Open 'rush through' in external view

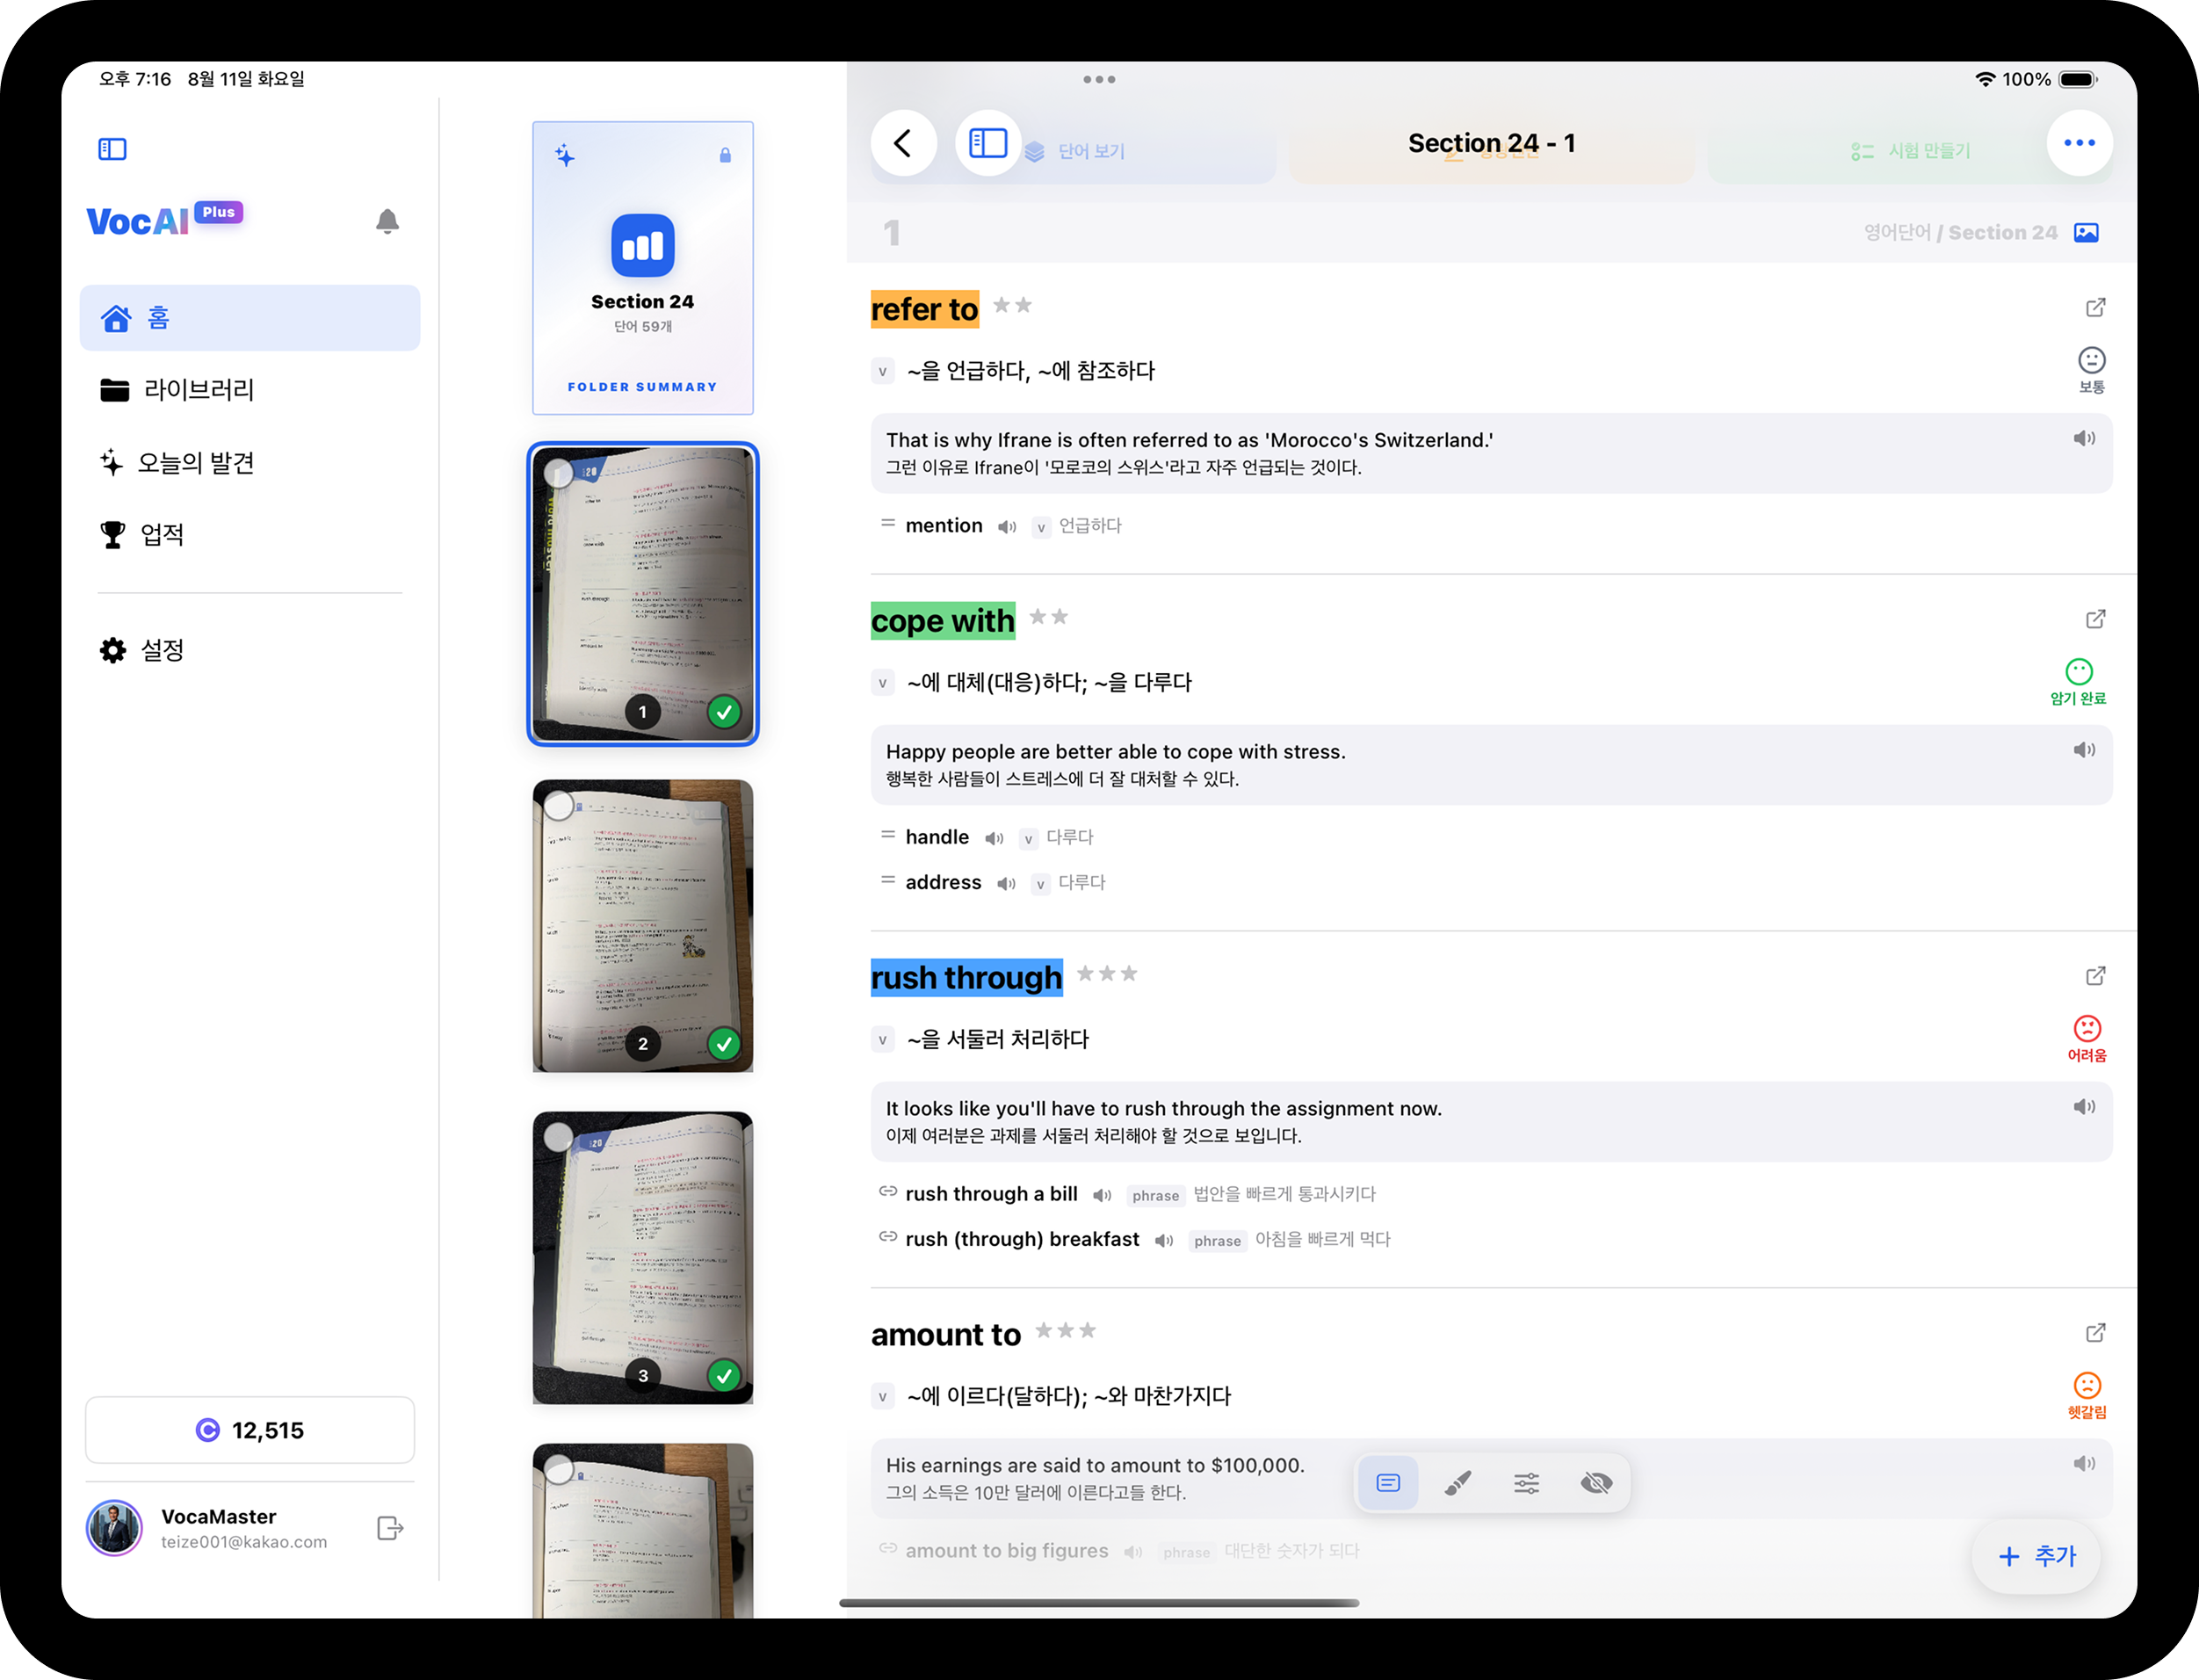click(2096, 975)
